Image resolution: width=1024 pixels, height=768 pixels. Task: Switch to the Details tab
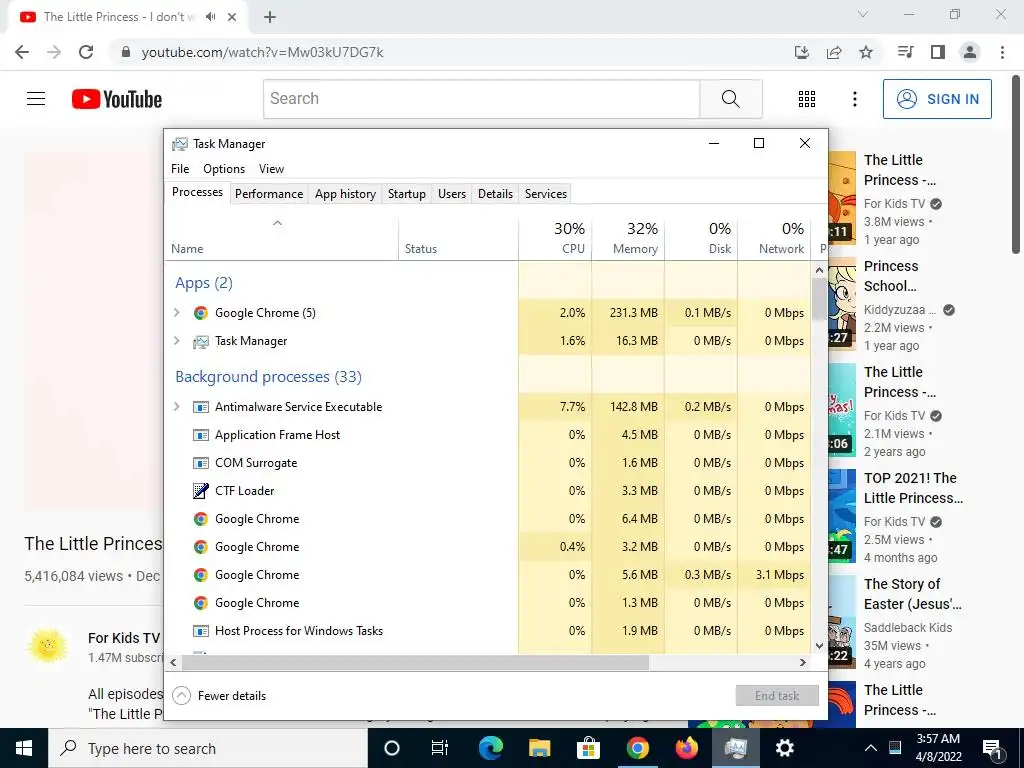496,194
